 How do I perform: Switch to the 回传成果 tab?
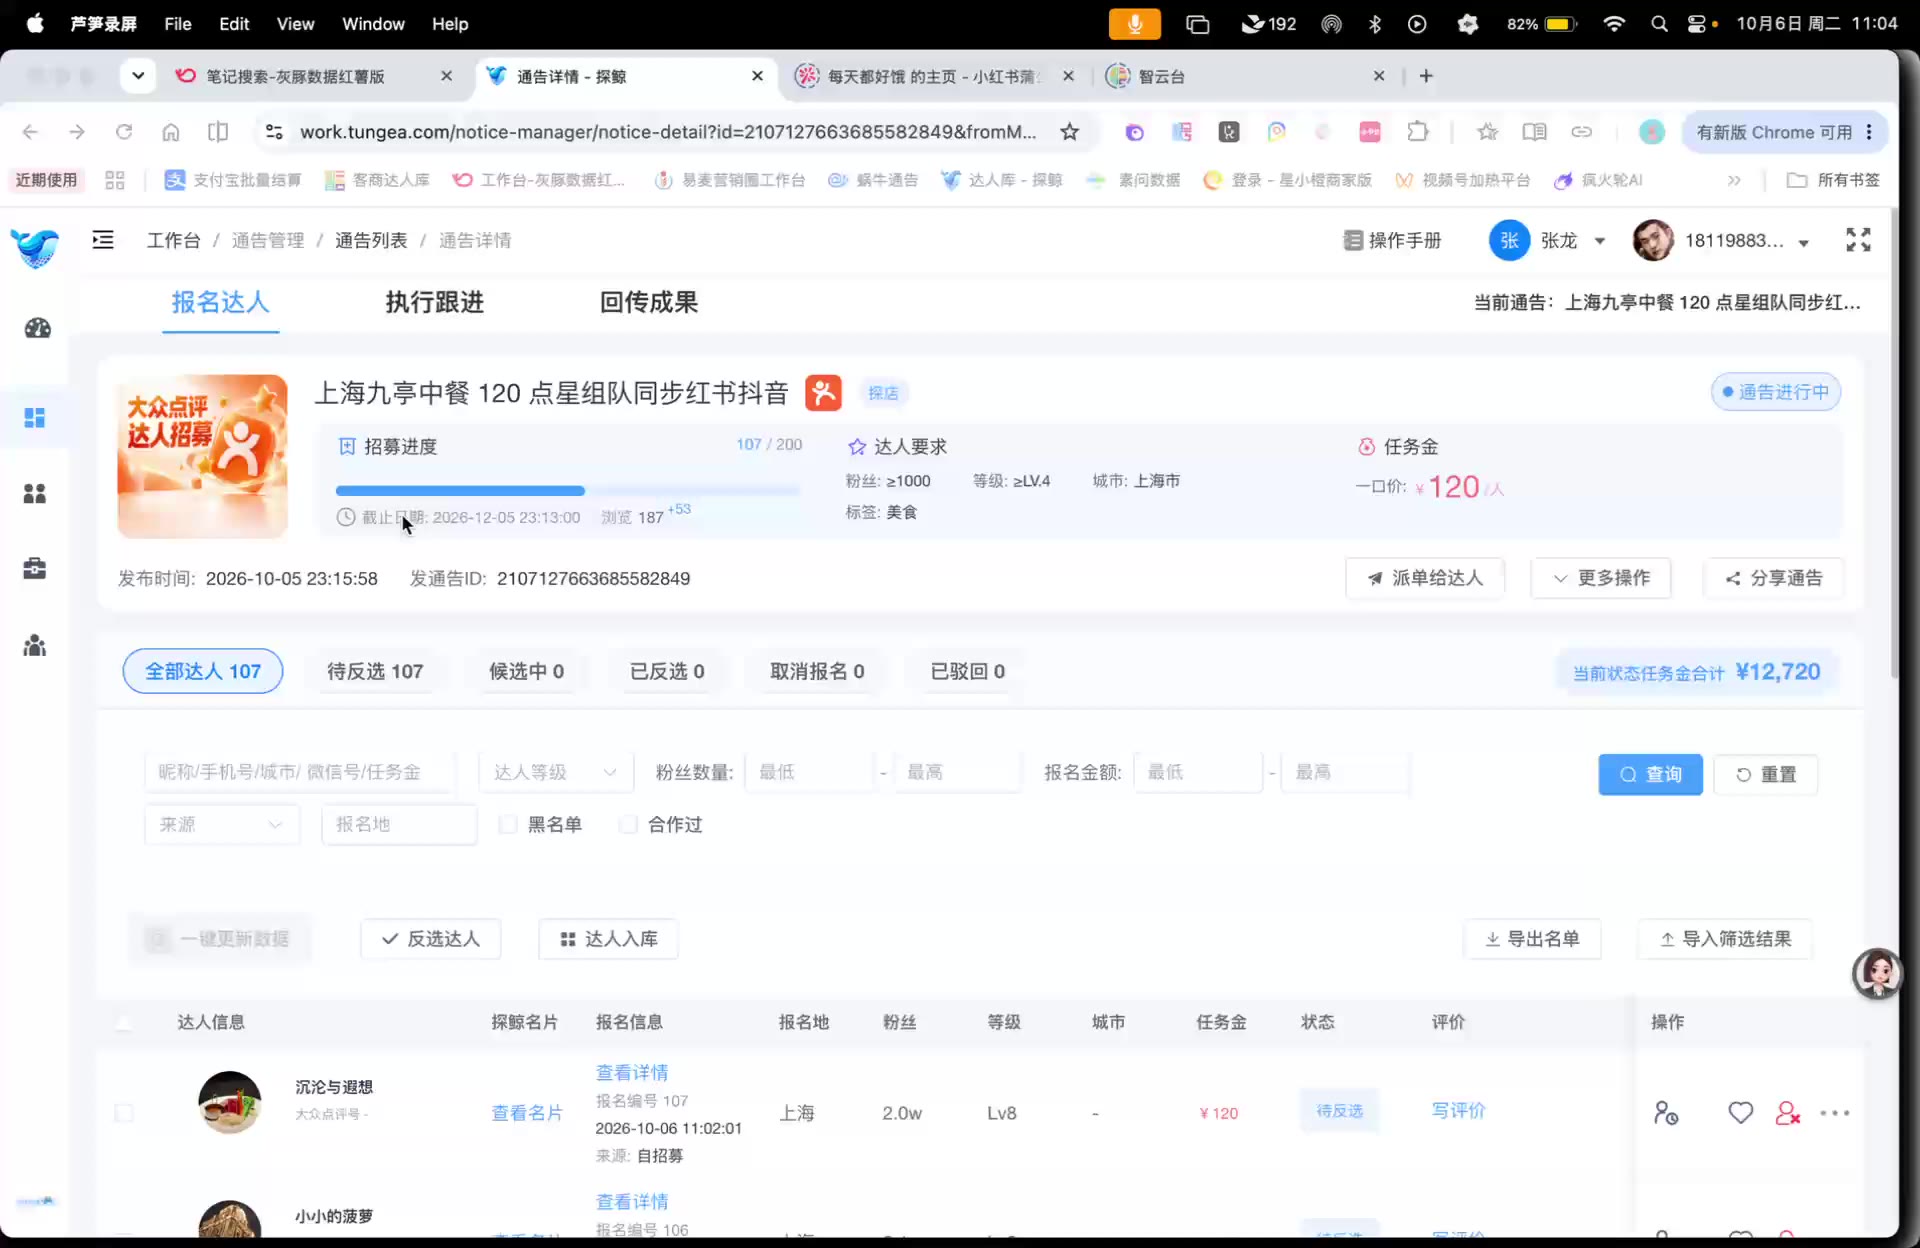(x=649, y=302)
